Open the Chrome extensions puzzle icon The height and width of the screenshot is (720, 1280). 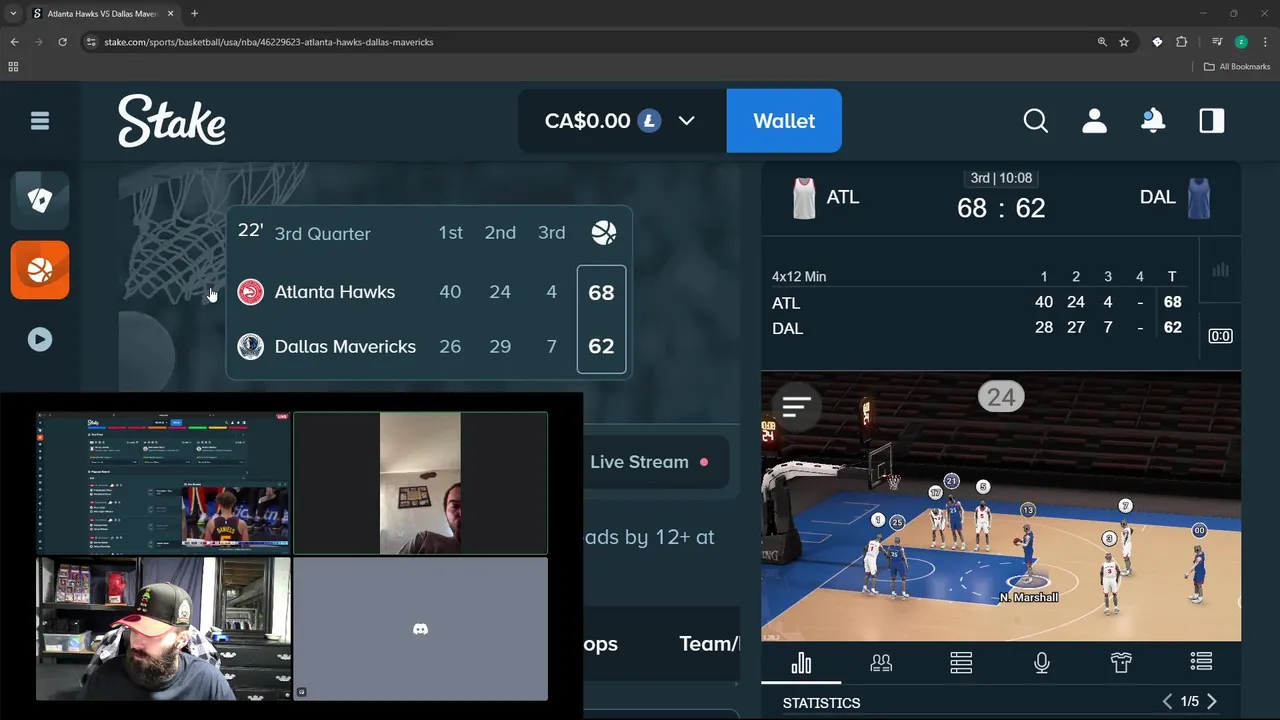[1182, 42]
